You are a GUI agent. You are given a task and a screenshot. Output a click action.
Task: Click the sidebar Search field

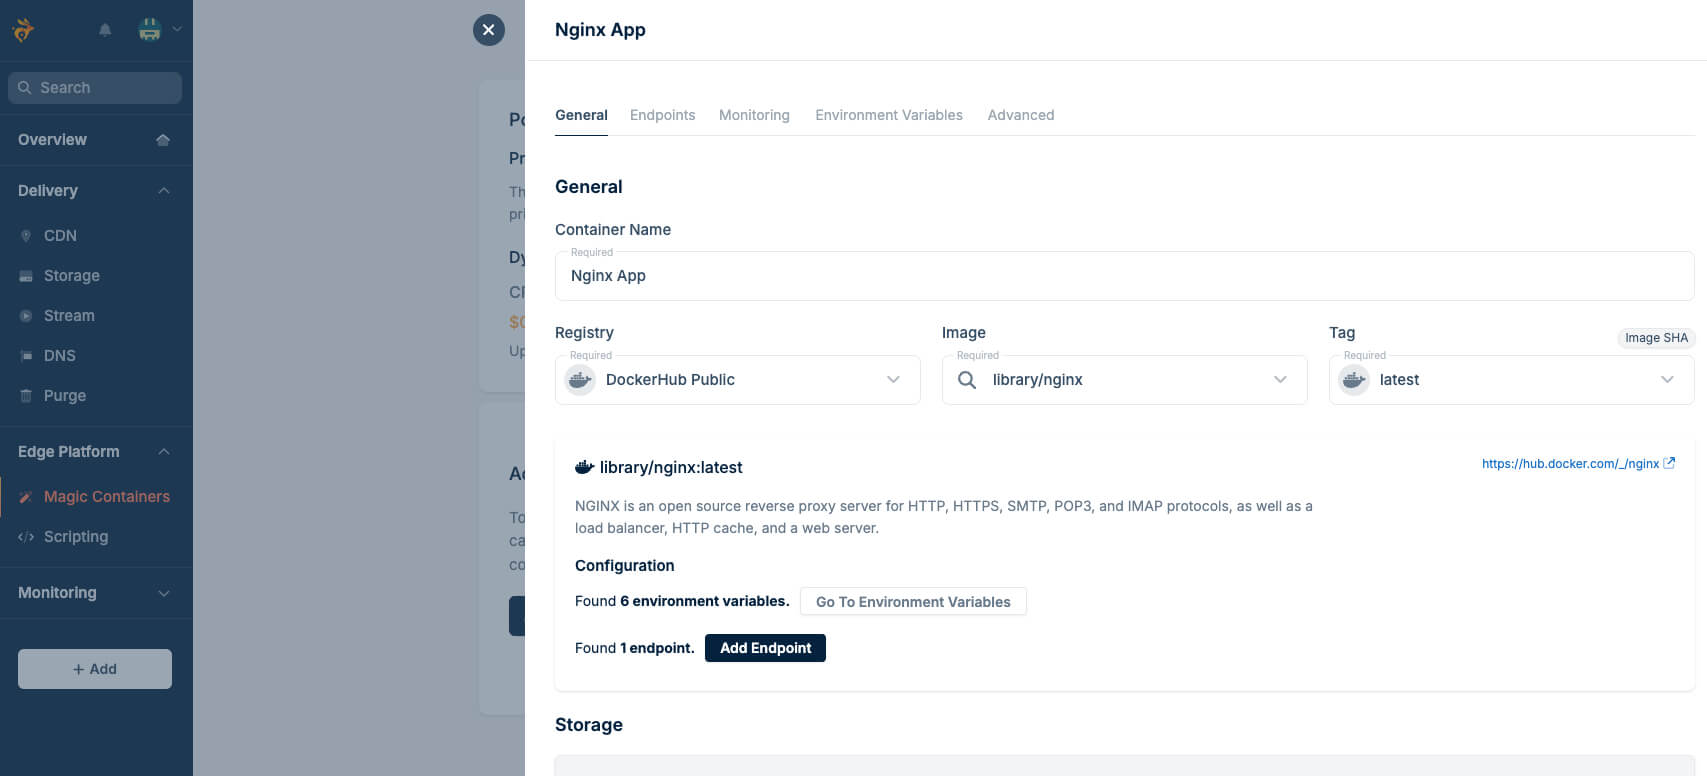tap(95, 88)
